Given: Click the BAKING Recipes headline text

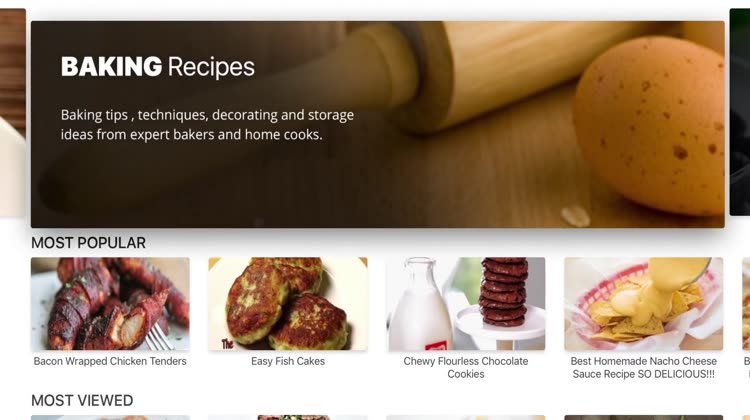Looking at the screenshot, I should (x=158, y=67).
